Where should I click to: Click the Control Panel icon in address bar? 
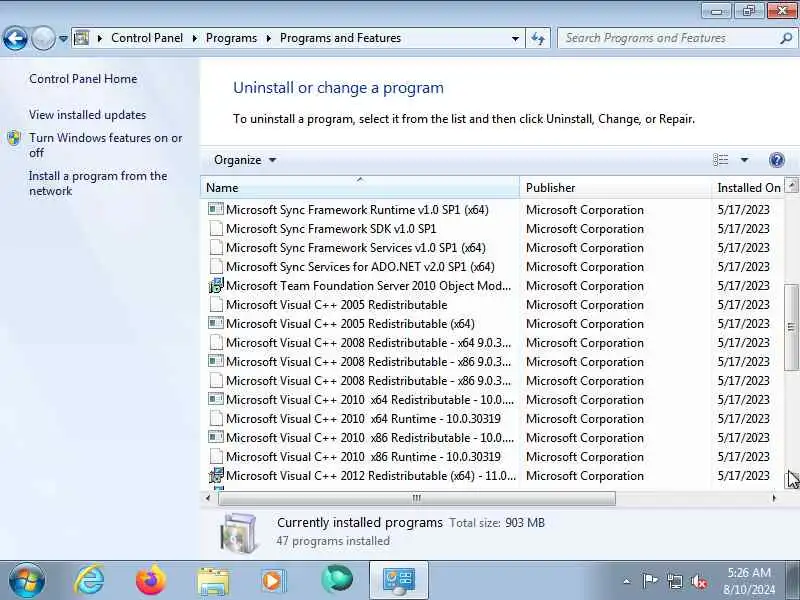click(x=82, y=38)
